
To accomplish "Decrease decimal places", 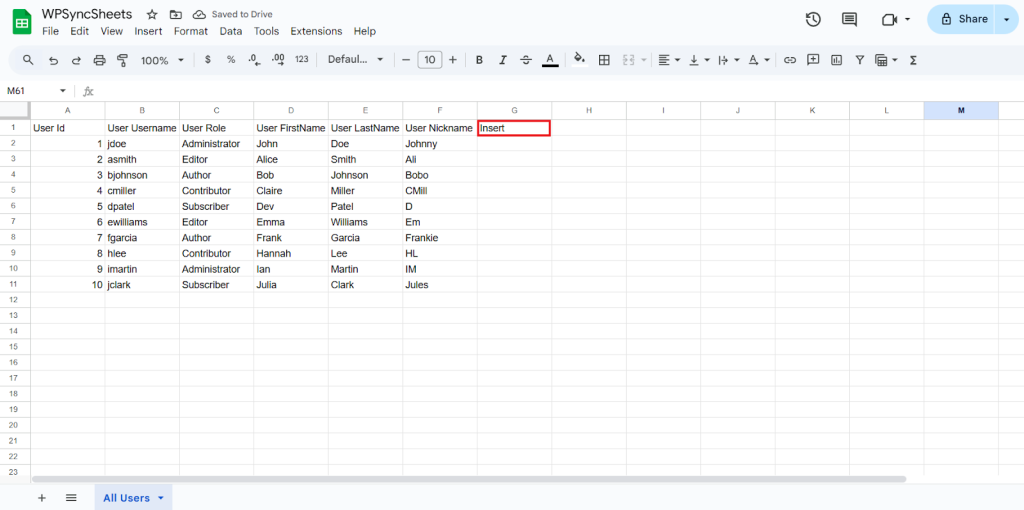I will coord(255,60).
